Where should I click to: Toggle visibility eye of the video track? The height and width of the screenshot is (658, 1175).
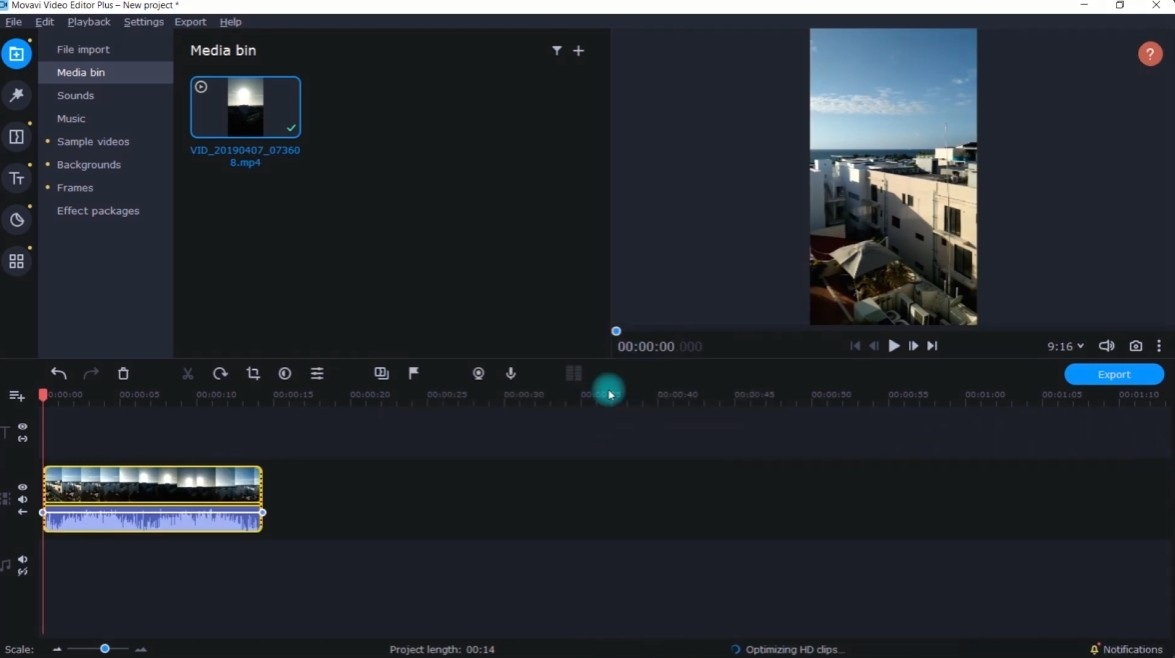(22, 487)
